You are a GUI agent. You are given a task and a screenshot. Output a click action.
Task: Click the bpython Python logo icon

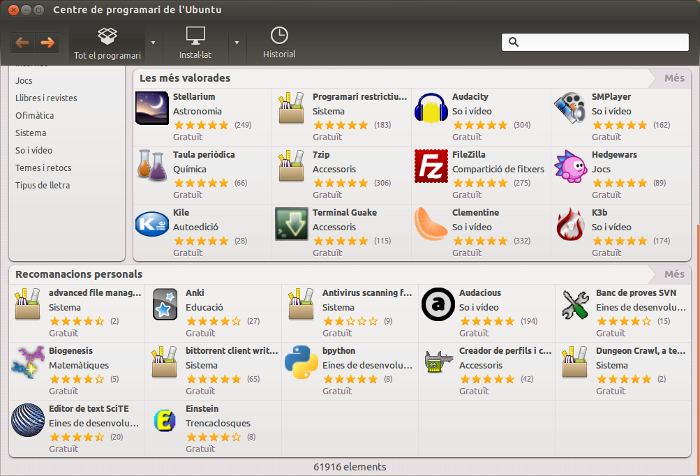point(301,362)
